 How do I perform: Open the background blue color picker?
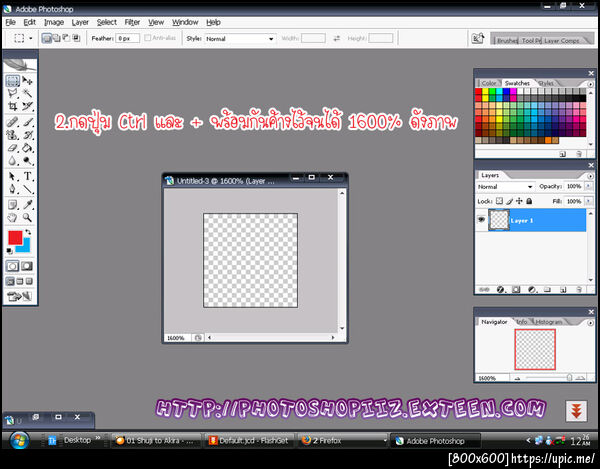click(x=25, y=247)
